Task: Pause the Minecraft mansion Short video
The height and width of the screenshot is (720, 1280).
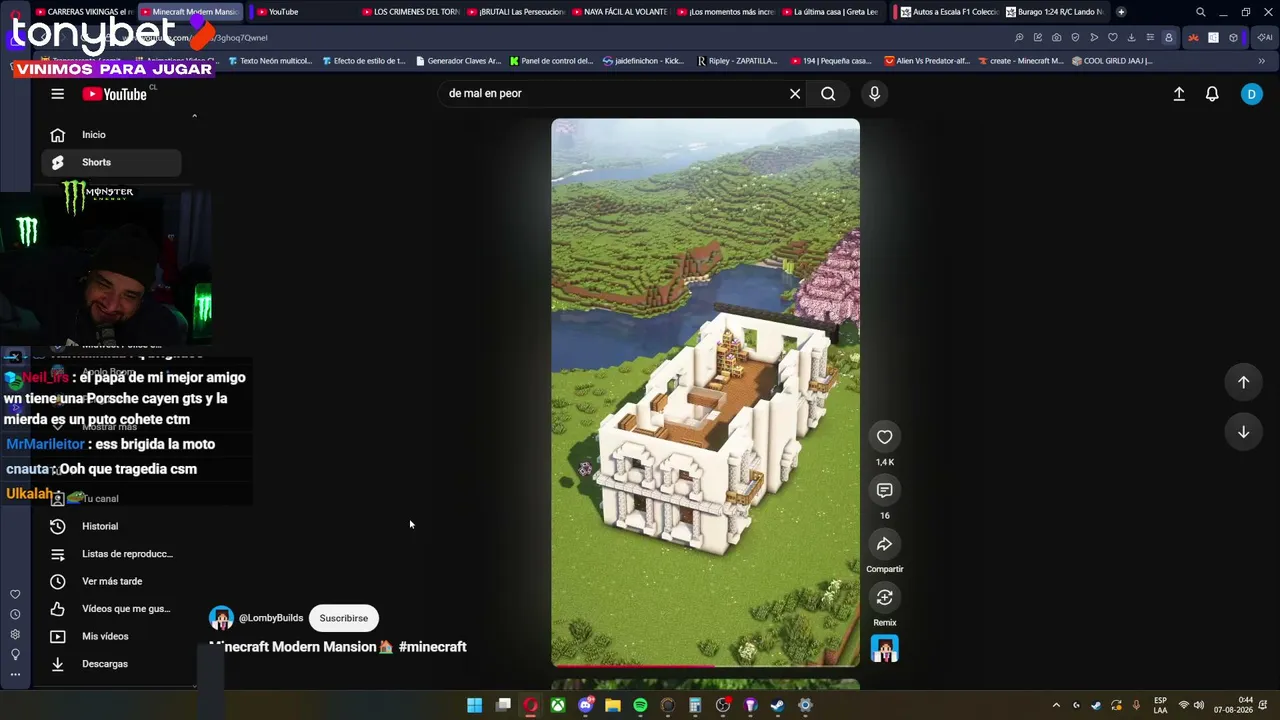Action: (705, 392)
